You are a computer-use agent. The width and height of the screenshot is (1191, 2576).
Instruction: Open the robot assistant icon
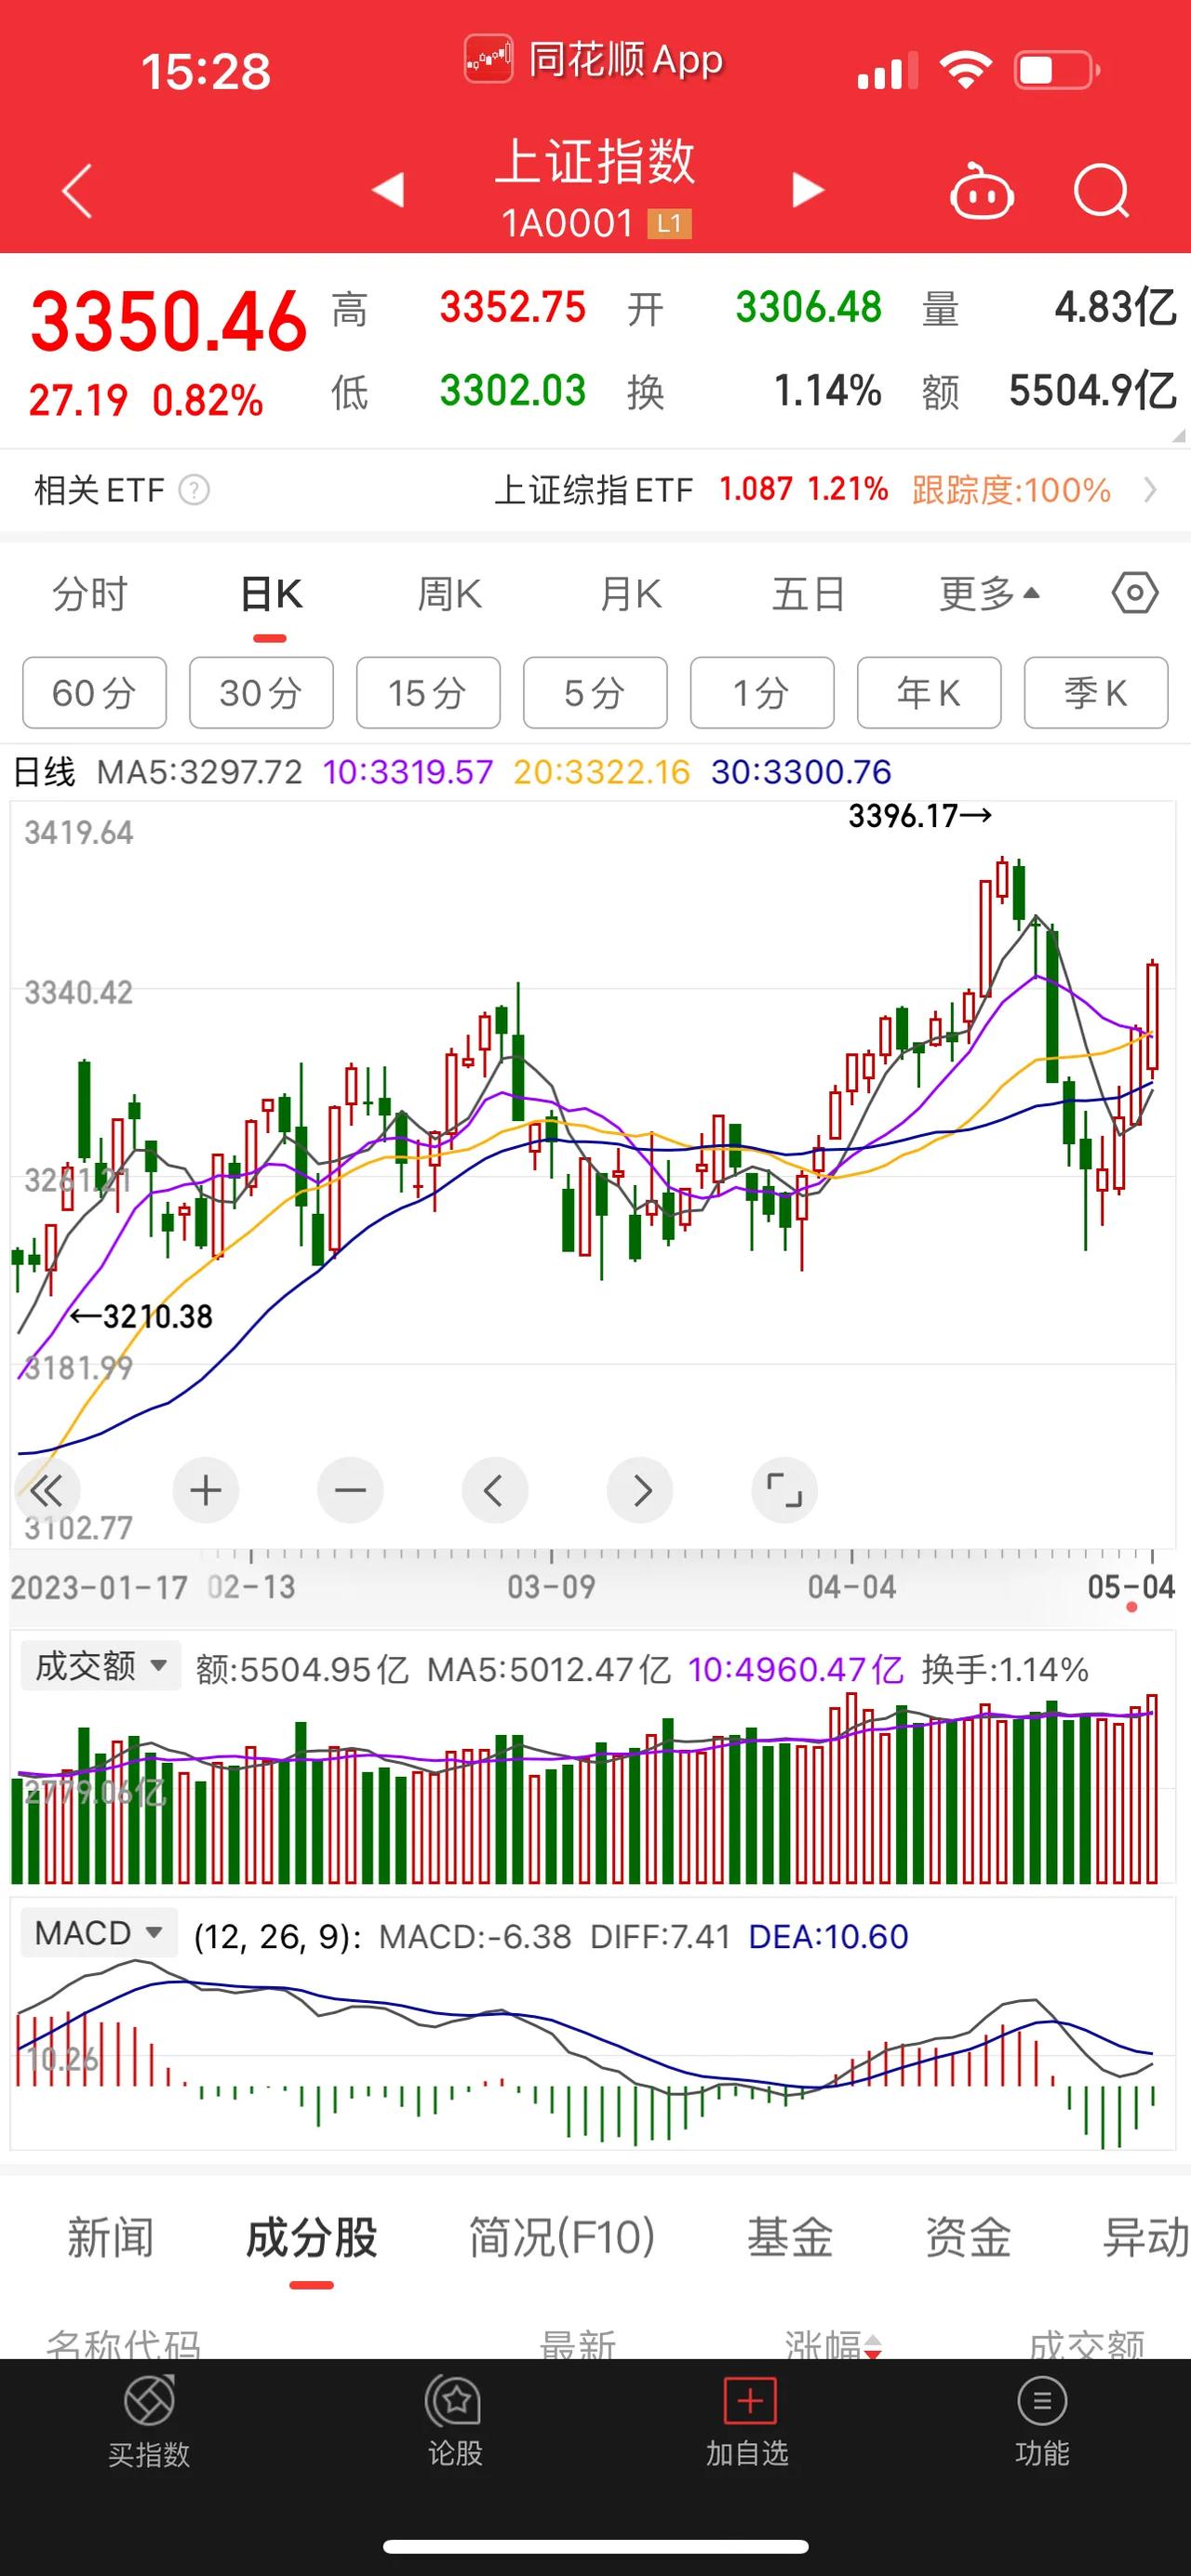pos(981,190)
